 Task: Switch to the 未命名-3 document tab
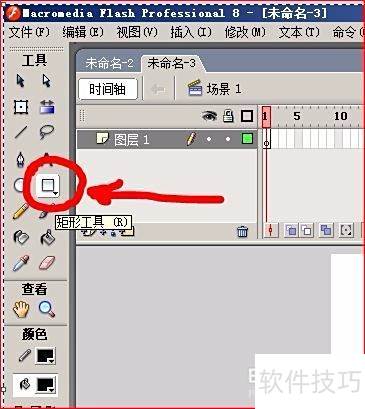pyautogui.click(x=171, y=63)
